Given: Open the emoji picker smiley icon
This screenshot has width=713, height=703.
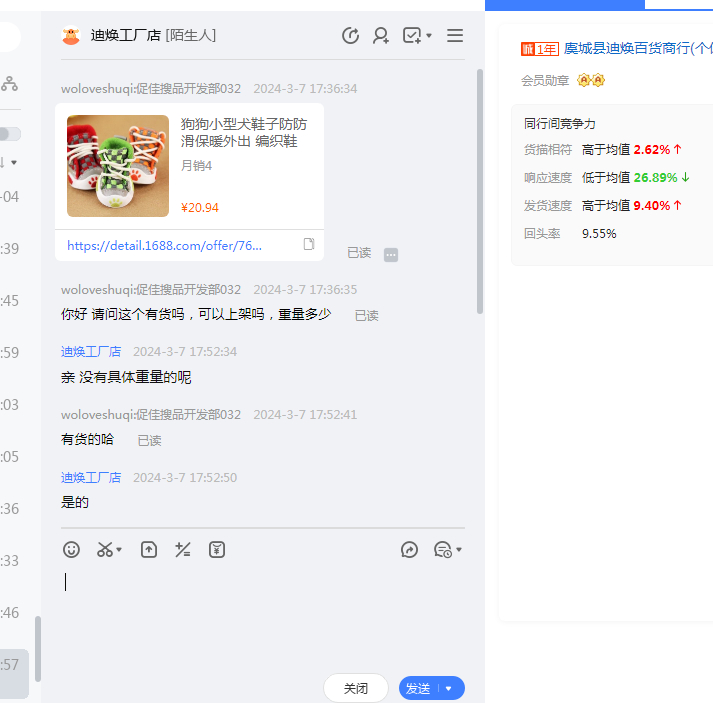Looking at the screenshot, I should [x=71, y=550].
